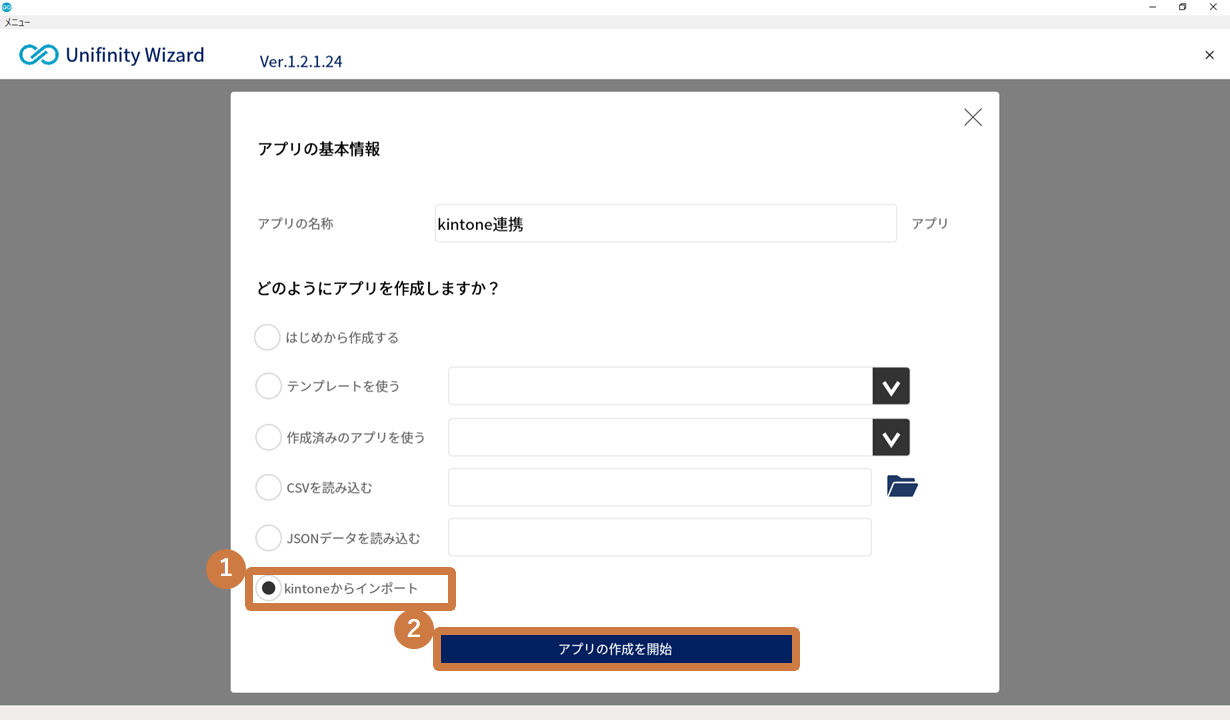This screenshot has height=720, width=1230.
Task: Close the app basic info dialog
Action: coord(972,118)
